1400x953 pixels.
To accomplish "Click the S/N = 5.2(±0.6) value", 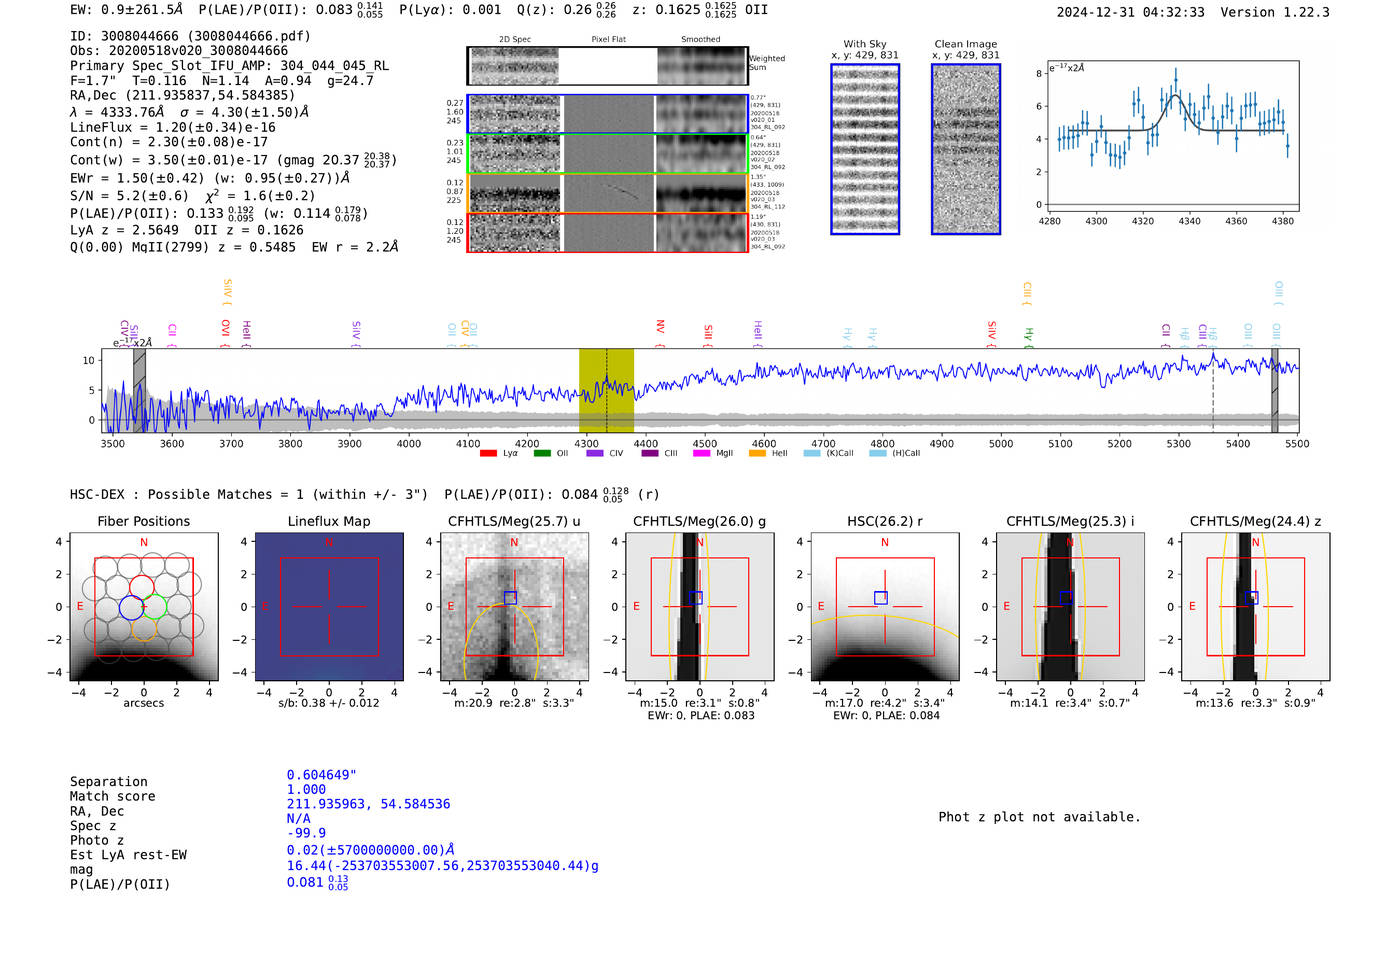I will tap(129, 196).
